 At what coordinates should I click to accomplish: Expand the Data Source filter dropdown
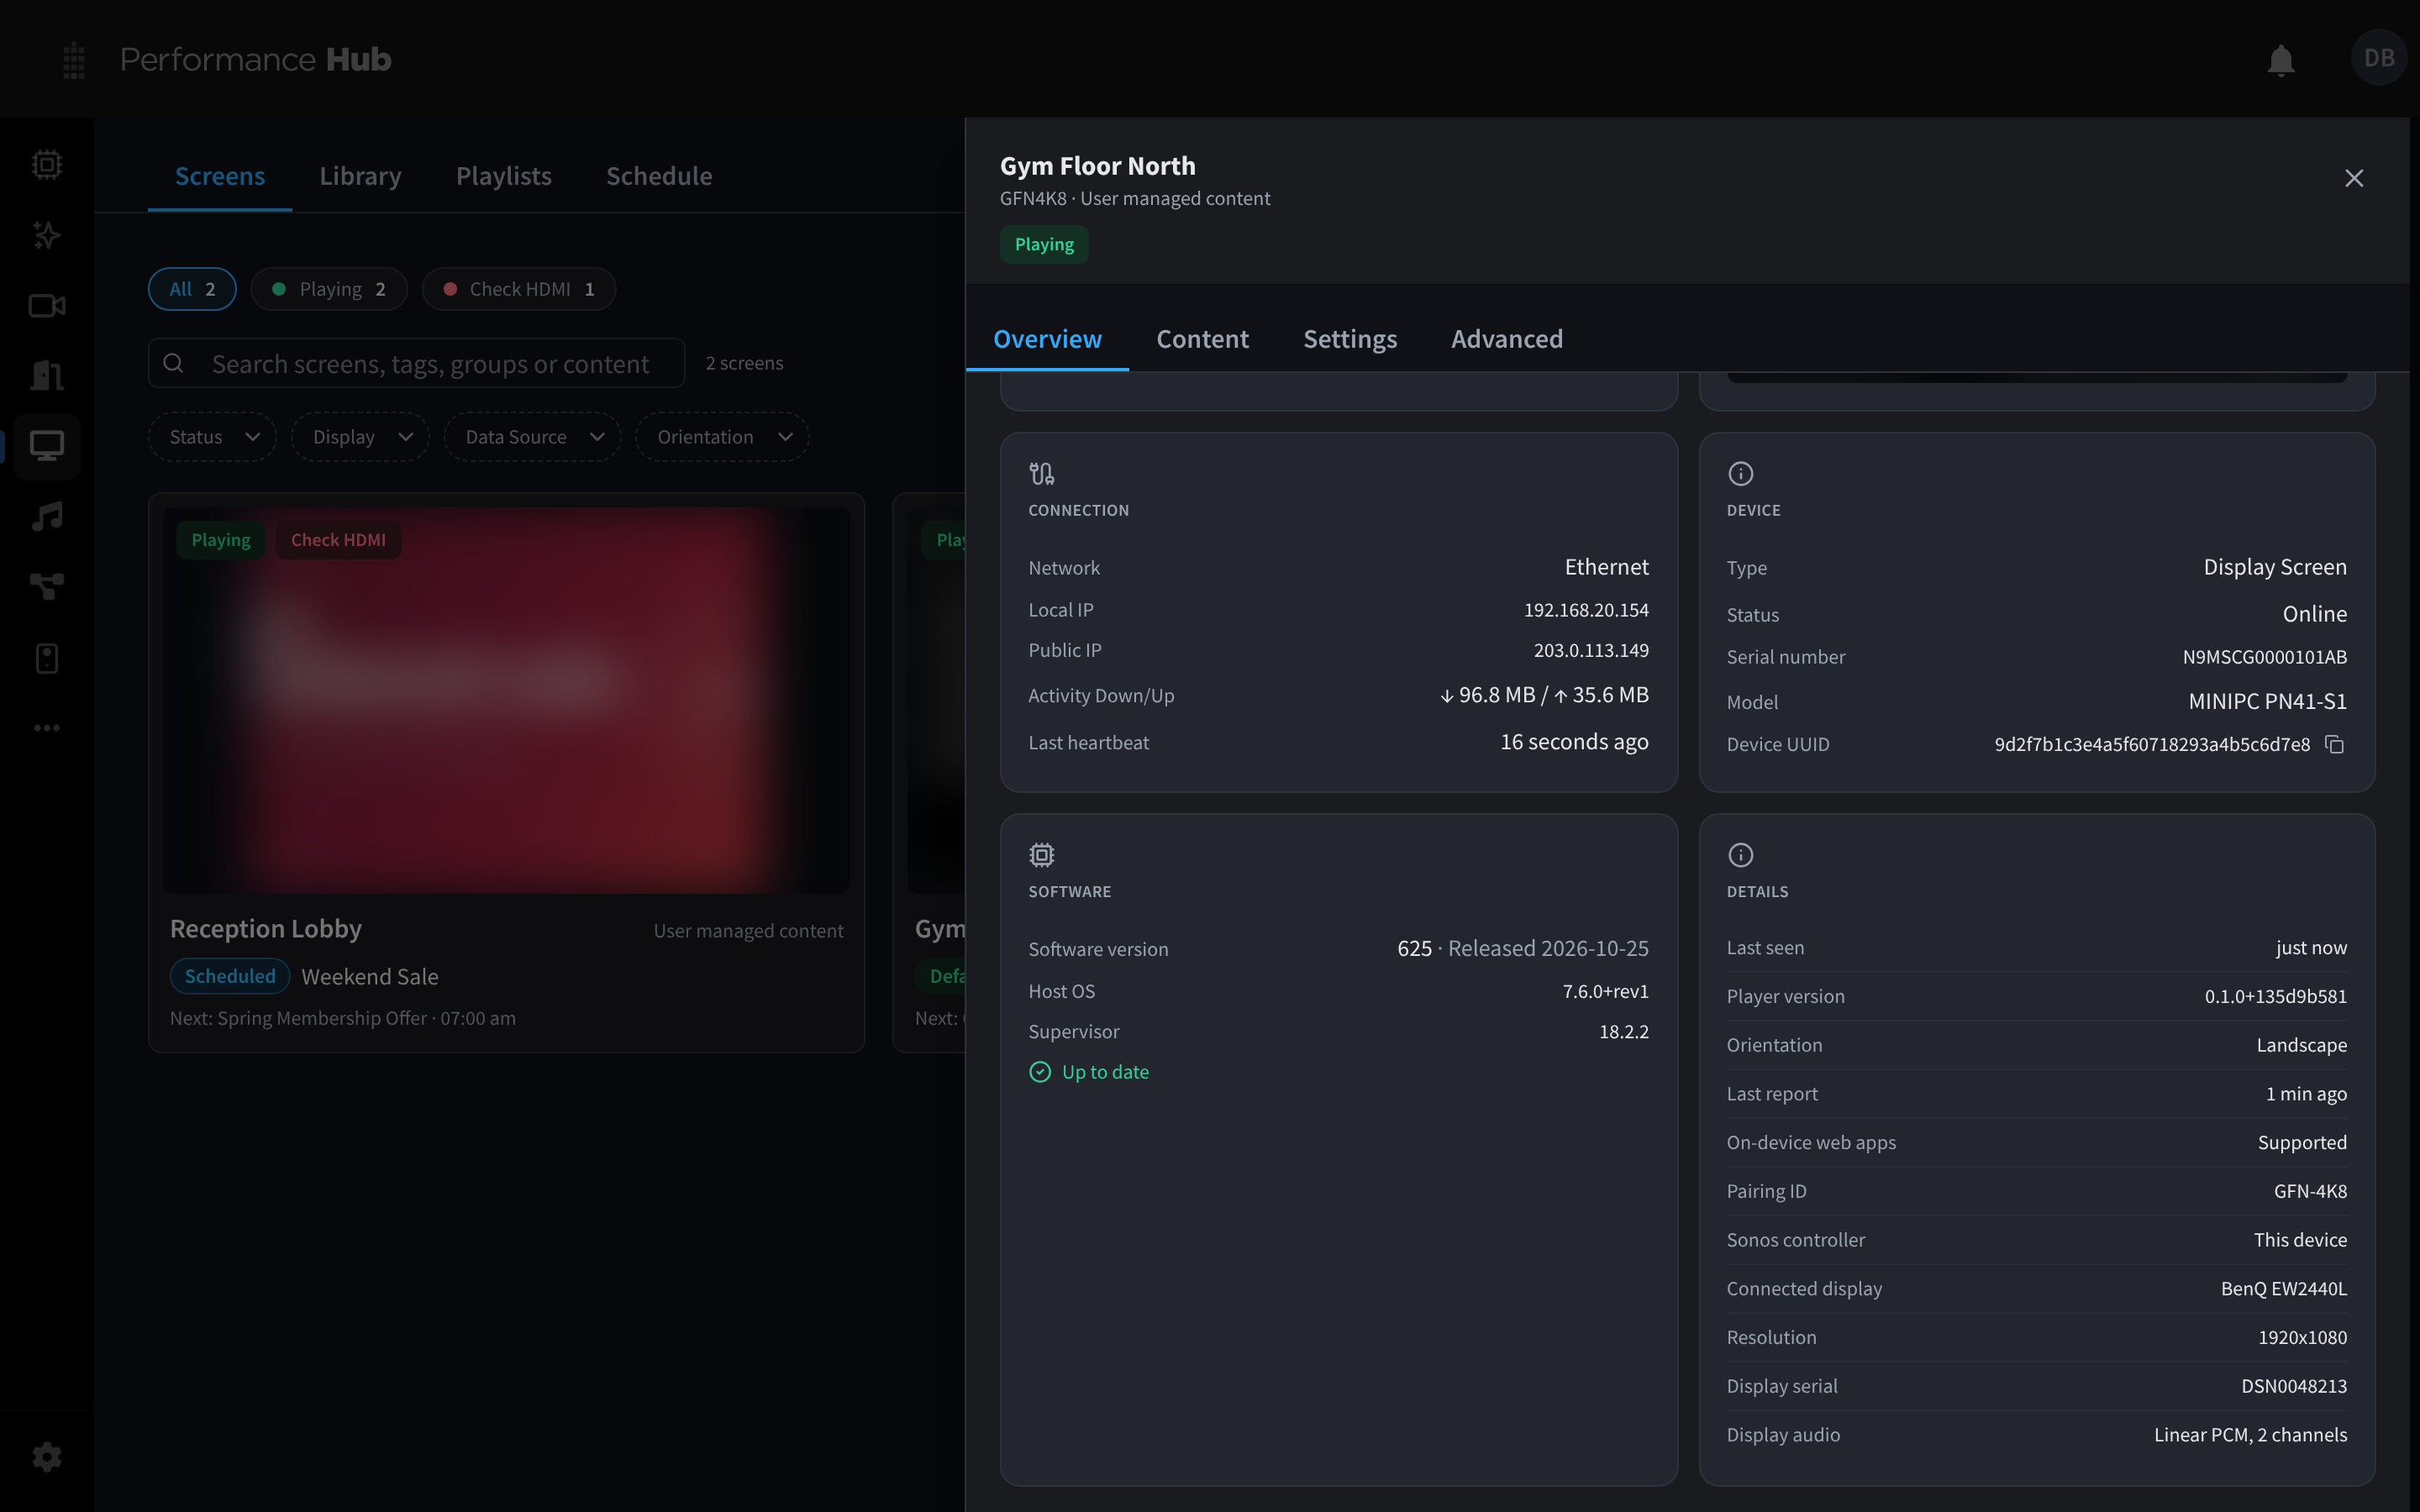[533, 437]
